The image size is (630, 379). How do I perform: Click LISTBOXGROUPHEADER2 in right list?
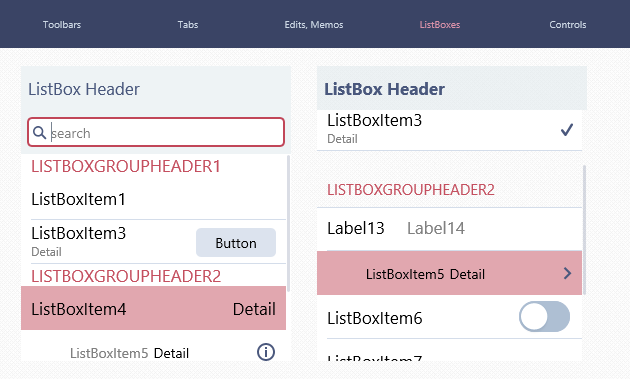click(411, 190)
